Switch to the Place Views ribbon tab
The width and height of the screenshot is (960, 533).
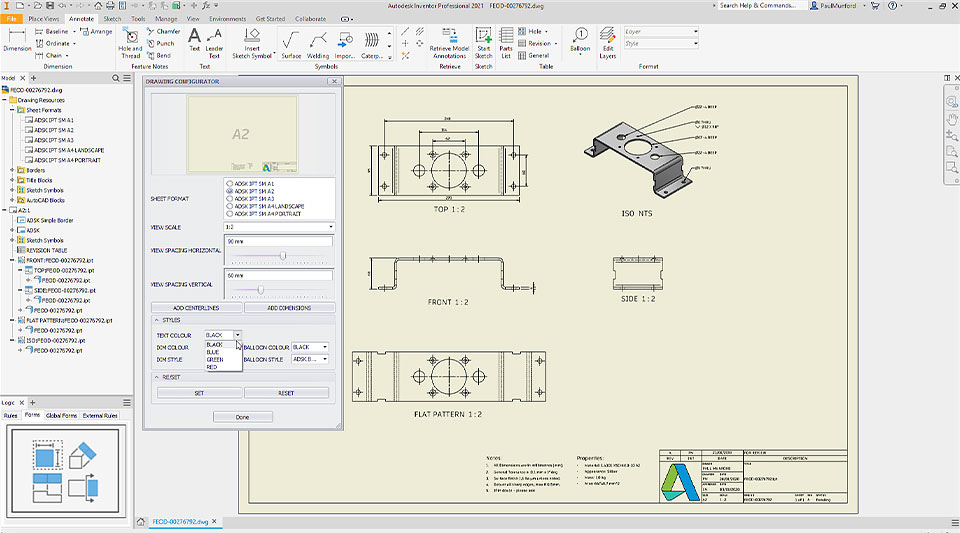tap(43, 19)
